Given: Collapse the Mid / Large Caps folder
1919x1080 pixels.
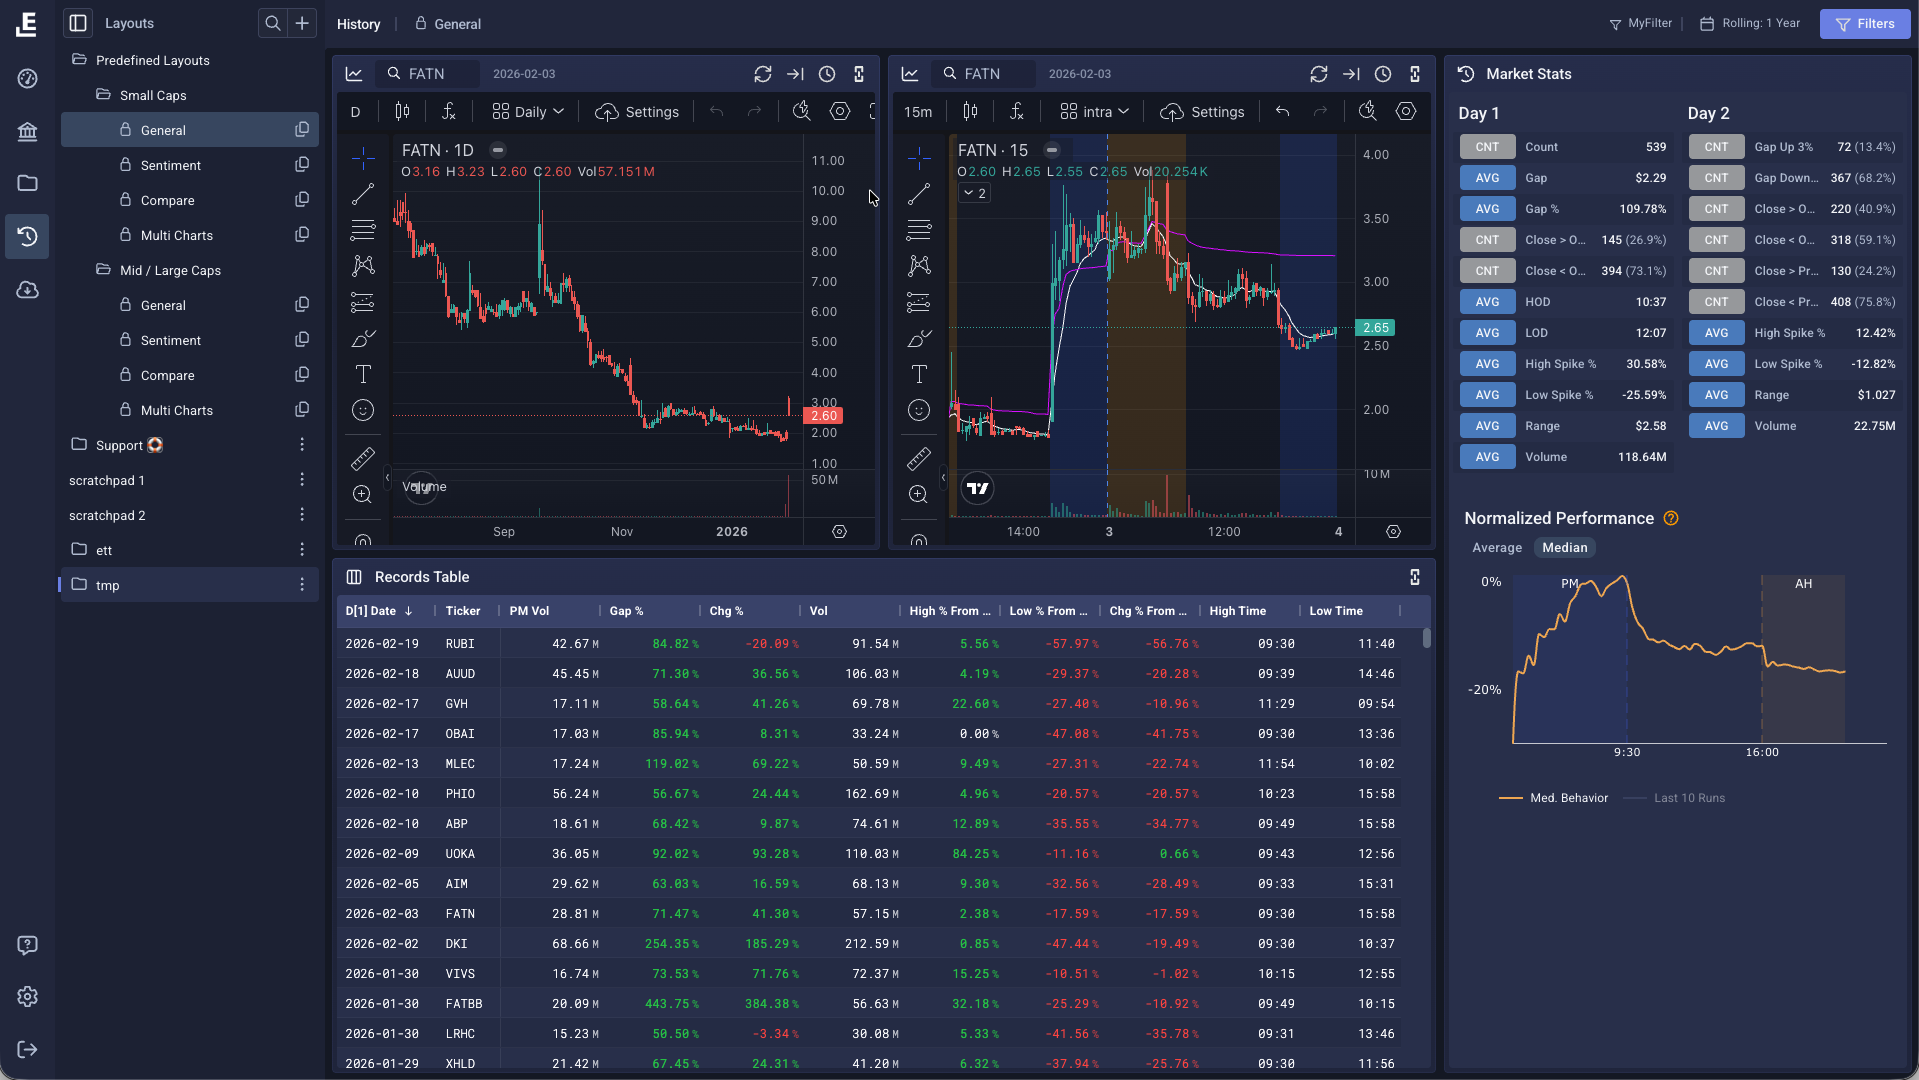Looking at the screenshot, I should (170, 270).
